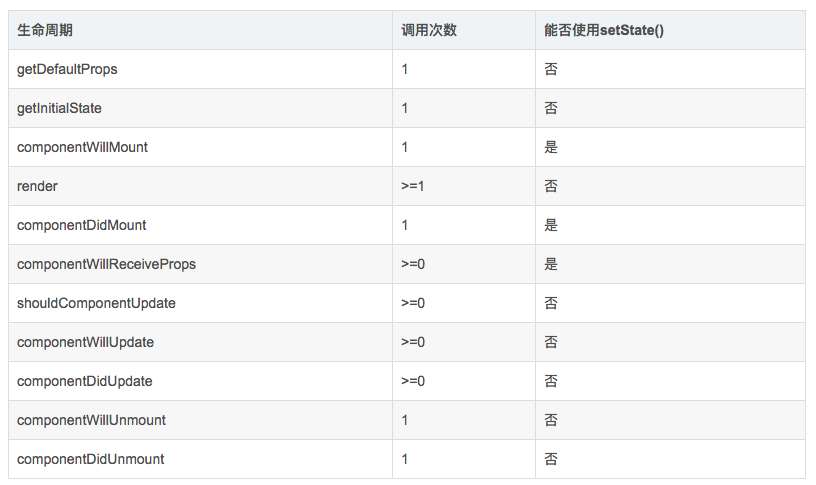Click componentWillReceiveProps in the table
Image resolution: width=816 pixels, height=485 pixels.
point(106,264)
